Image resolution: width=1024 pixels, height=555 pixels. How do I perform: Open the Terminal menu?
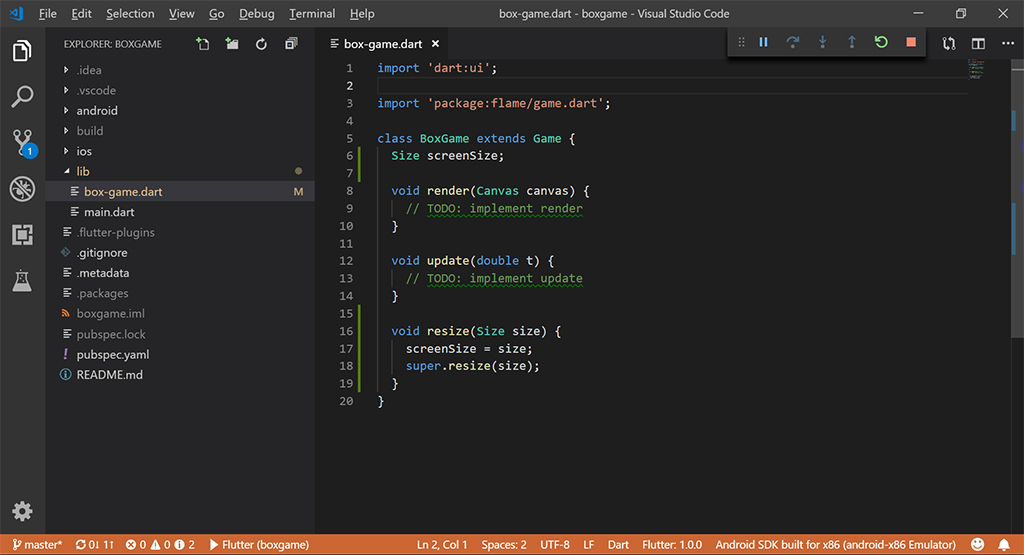click(312, 14)
